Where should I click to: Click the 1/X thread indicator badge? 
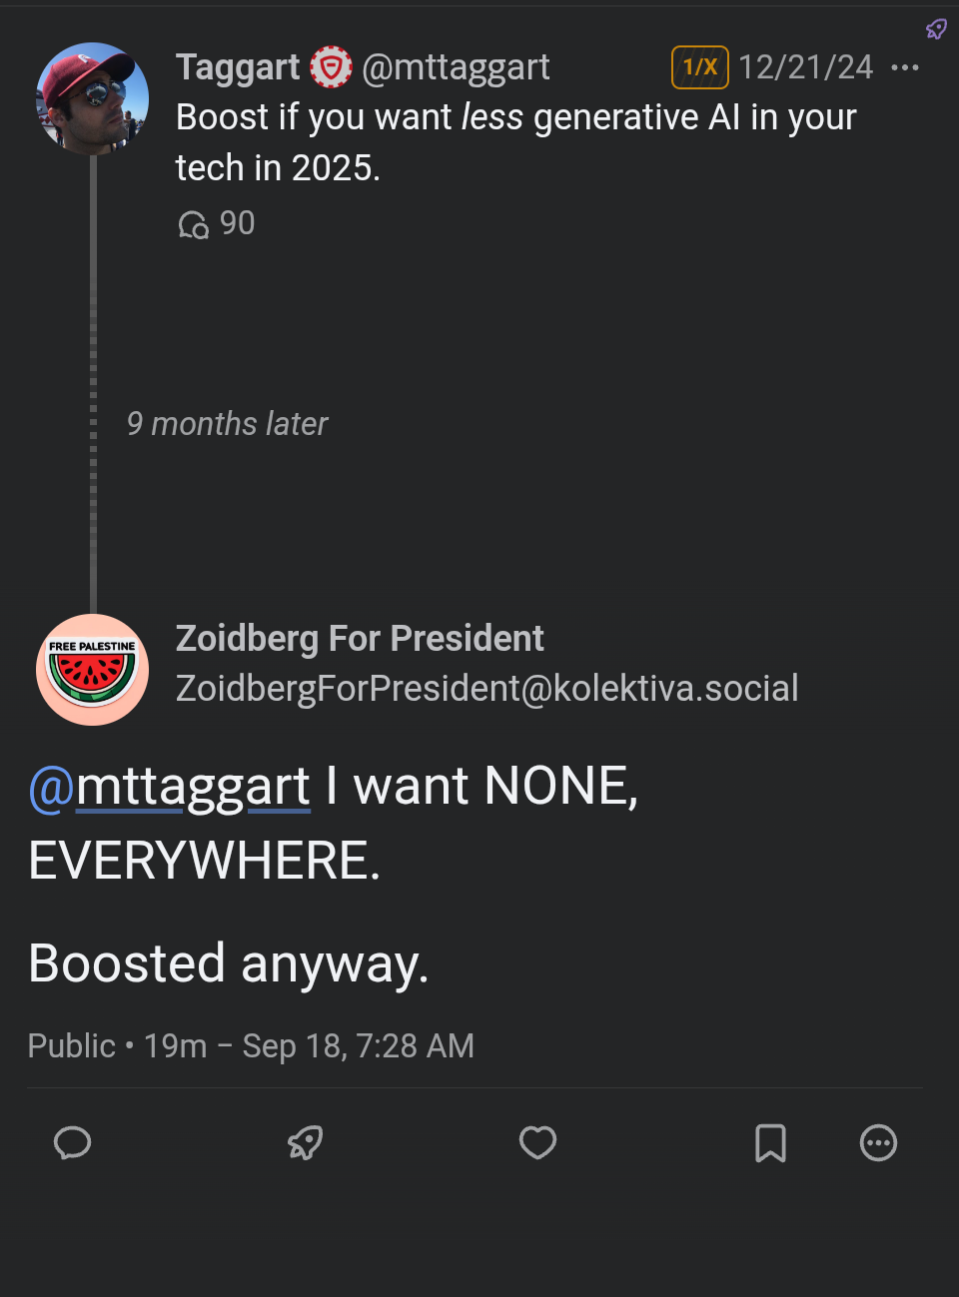point(699,68)
